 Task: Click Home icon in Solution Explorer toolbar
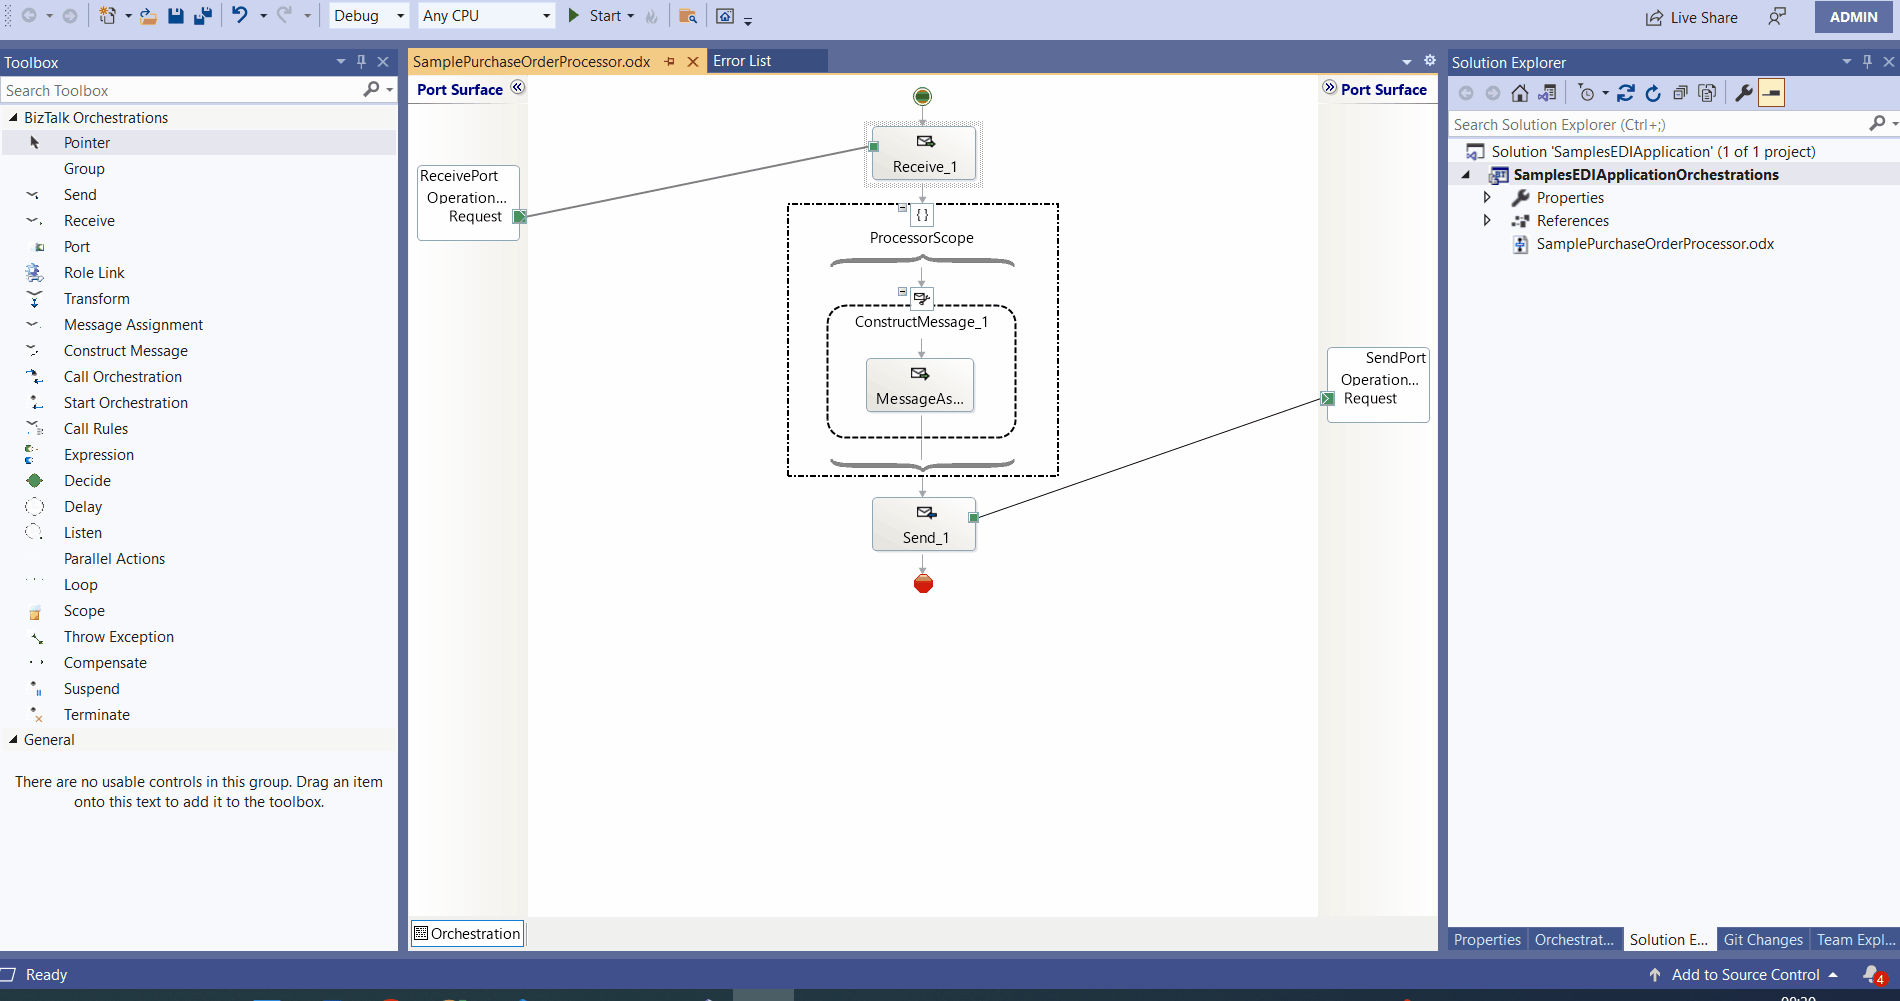coord(1520,93)
